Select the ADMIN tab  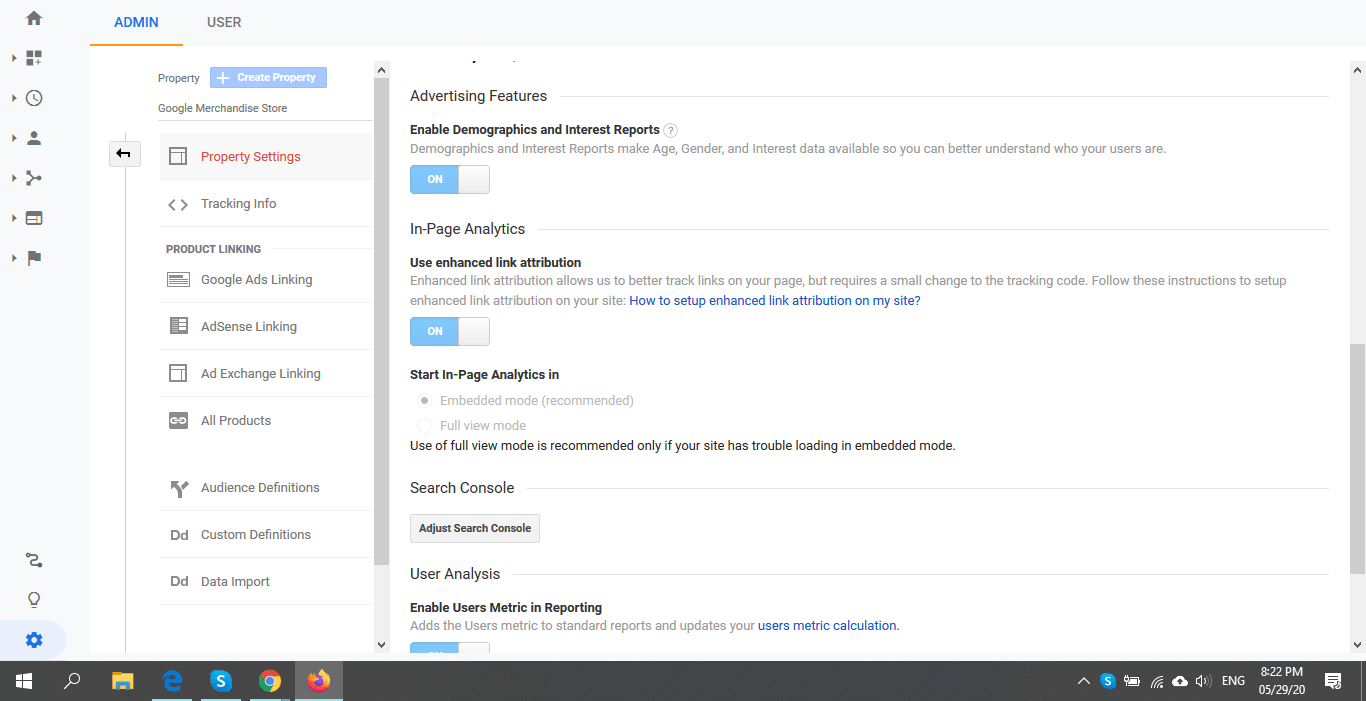(x=135, y=22)
